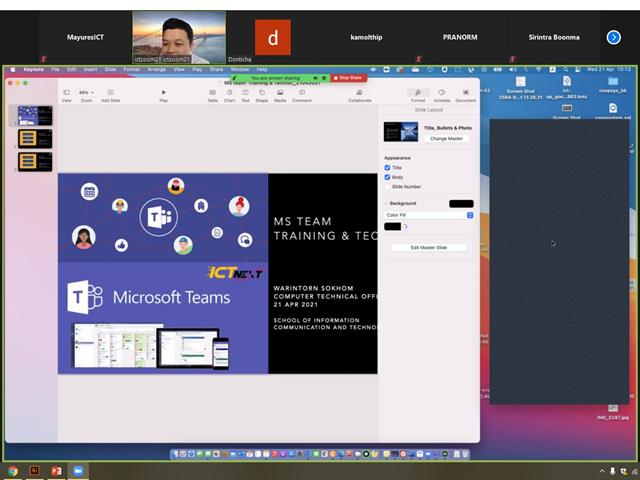Click the Add Slide toolbar icon
640x480 pixels.
pos(110,93)
